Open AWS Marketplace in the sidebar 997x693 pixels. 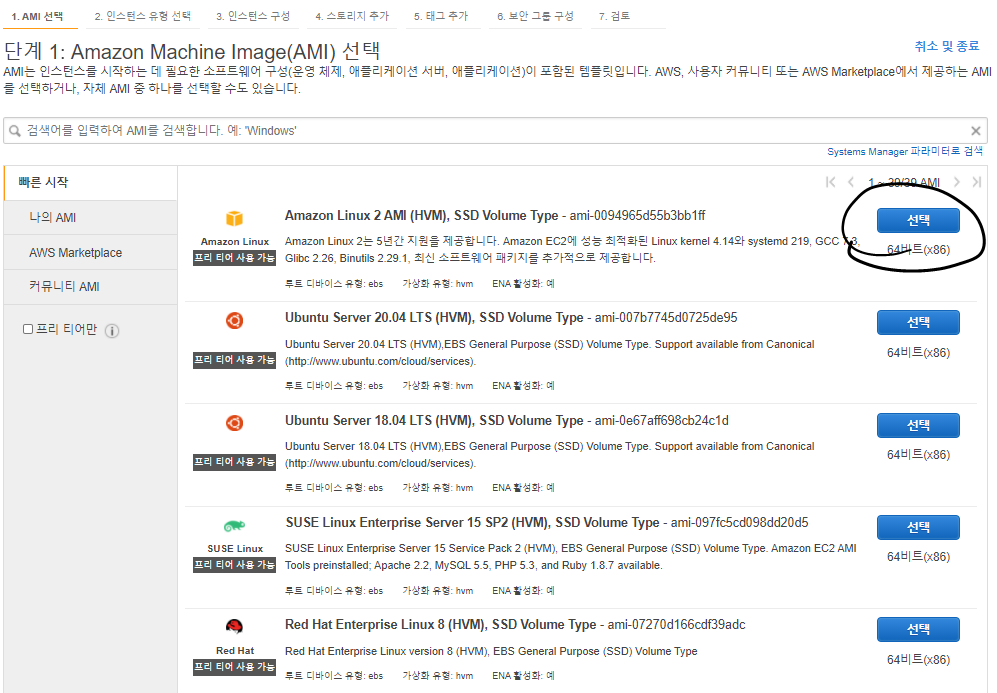pos(90,253)
